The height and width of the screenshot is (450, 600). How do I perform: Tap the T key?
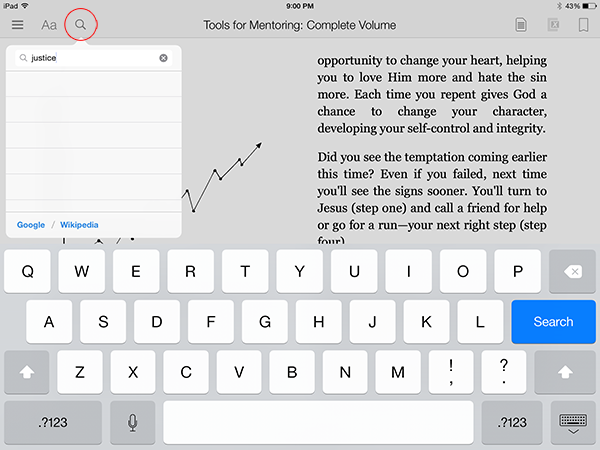[245, 272]
